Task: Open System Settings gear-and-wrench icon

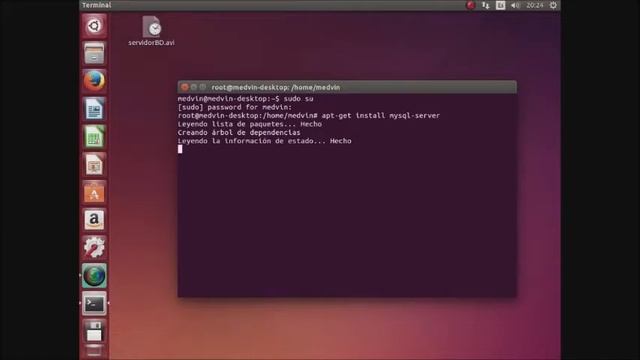Action: (x=94, y=248)
